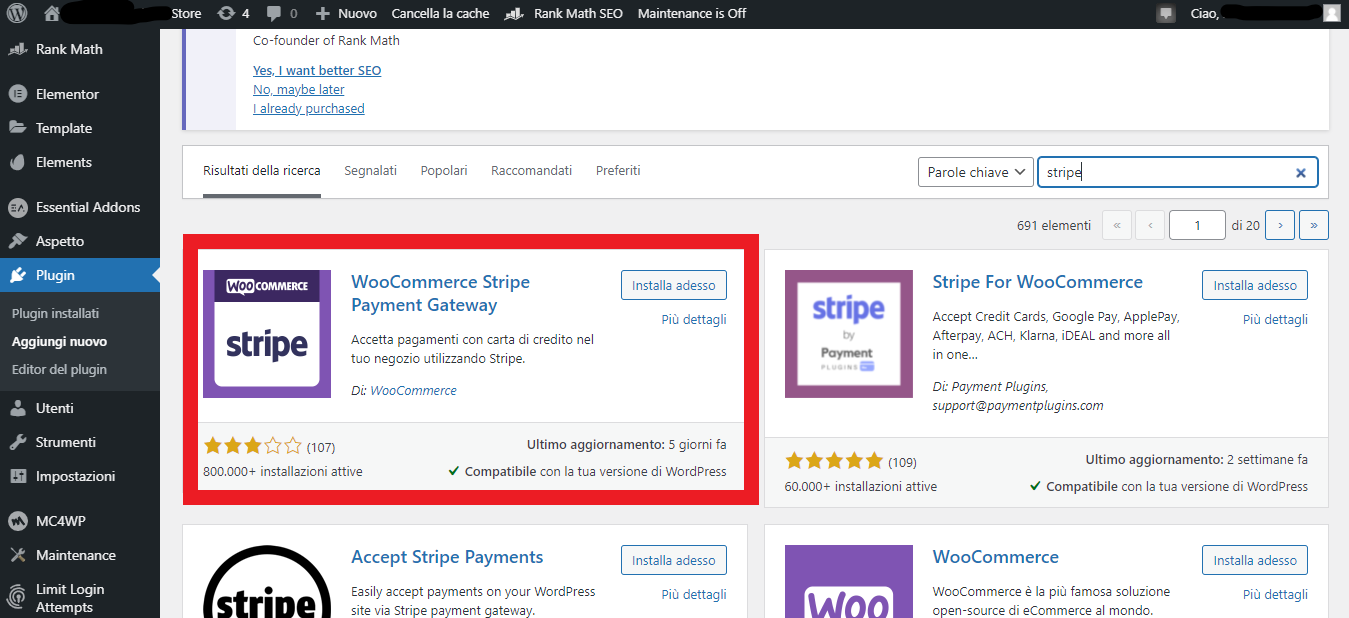Click the stripe search input field

pyautogui.click(x=1165, y=172)
